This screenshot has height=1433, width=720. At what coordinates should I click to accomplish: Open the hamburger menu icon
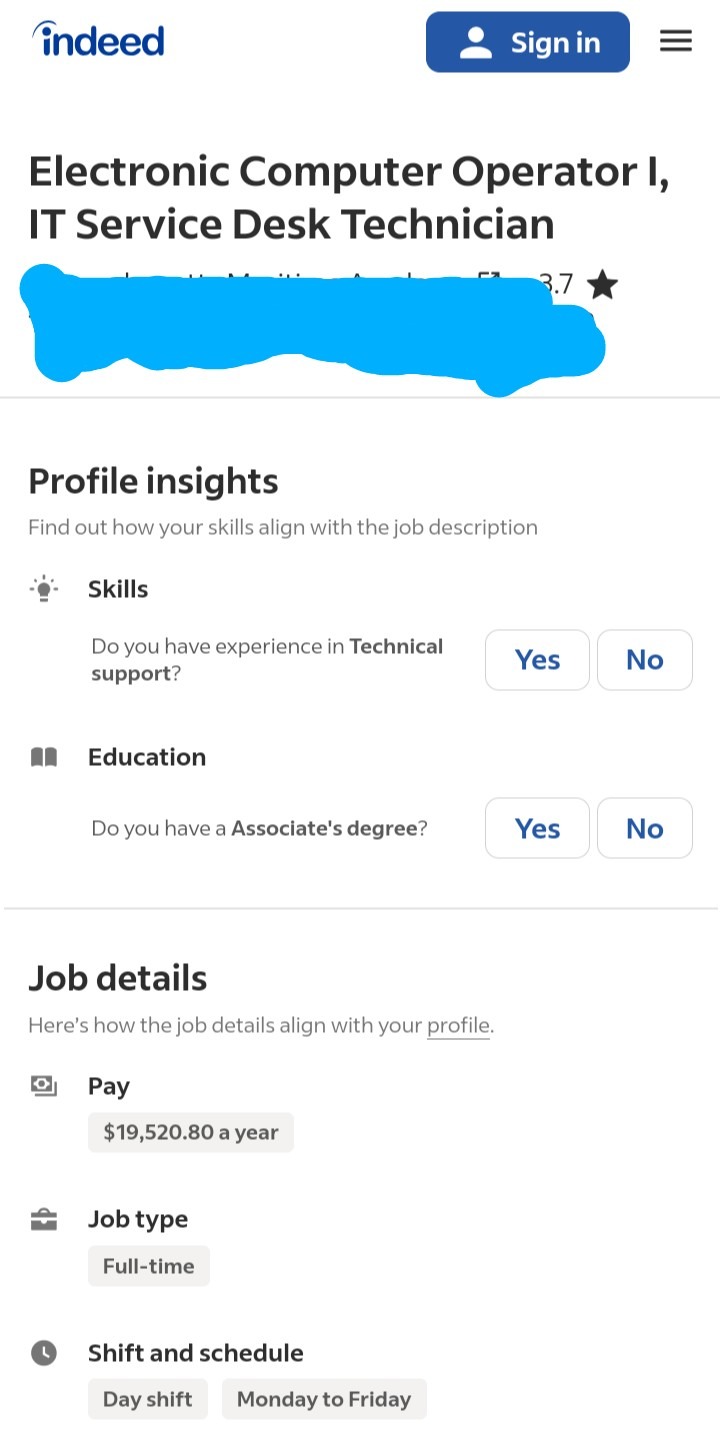[x=676, y=41]
